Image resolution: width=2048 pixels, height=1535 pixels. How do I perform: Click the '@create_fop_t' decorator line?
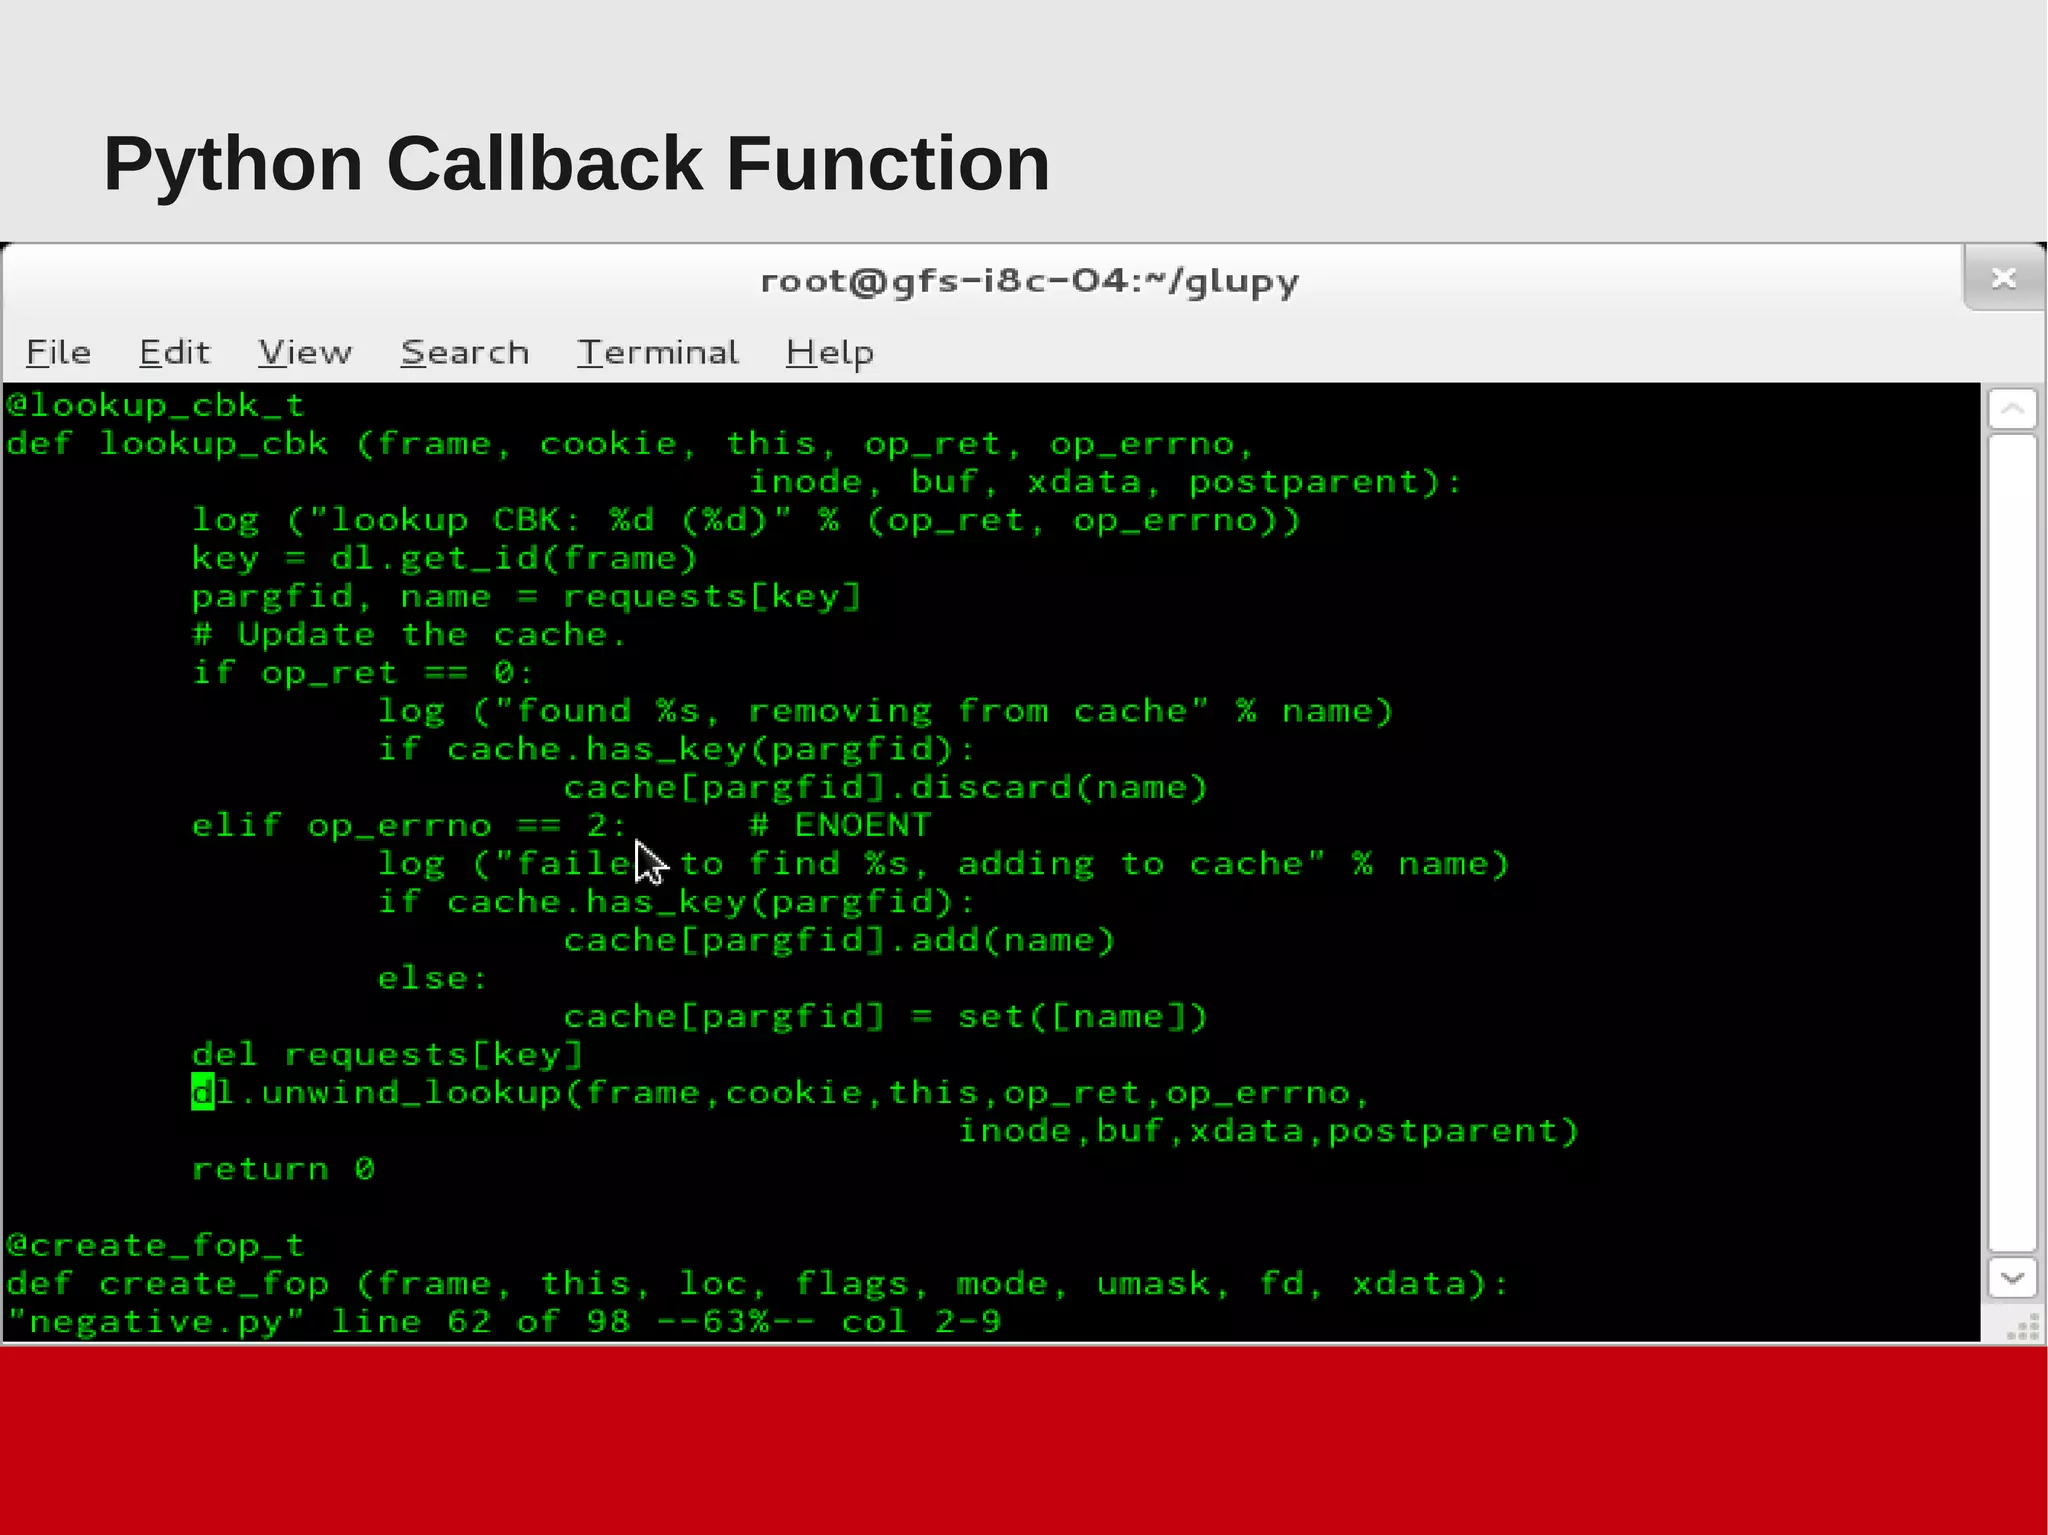(155, 1246)
